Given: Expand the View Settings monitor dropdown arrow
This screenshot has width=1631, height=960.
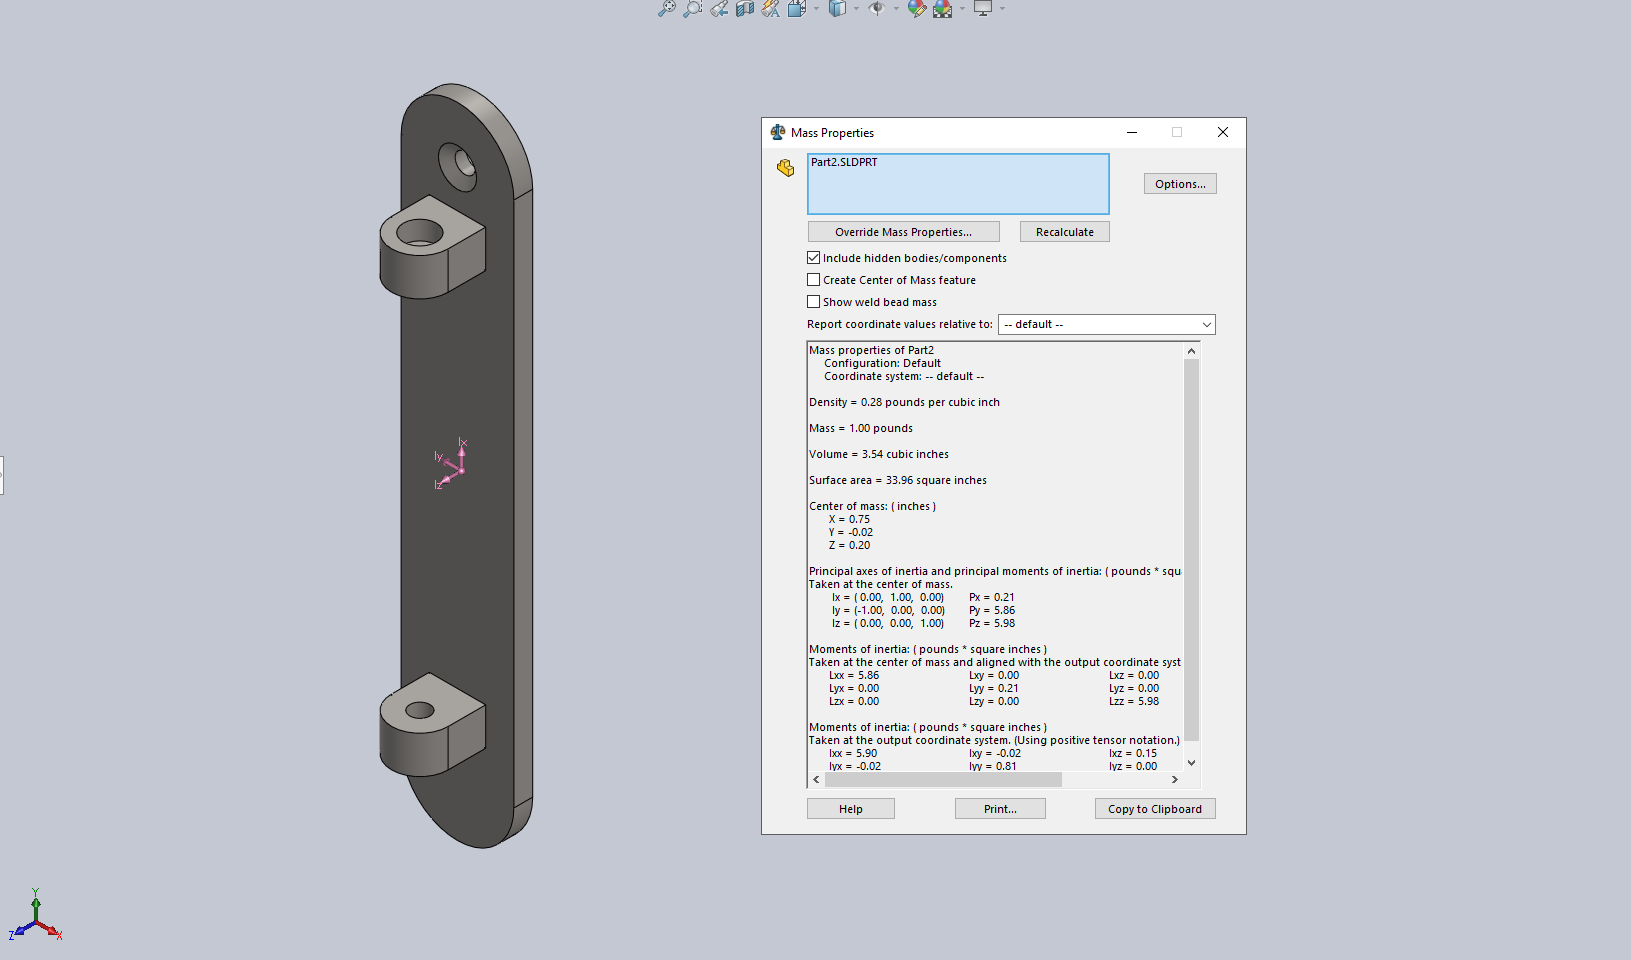Looking at the screenshot, I should (x=1002, y=9).
